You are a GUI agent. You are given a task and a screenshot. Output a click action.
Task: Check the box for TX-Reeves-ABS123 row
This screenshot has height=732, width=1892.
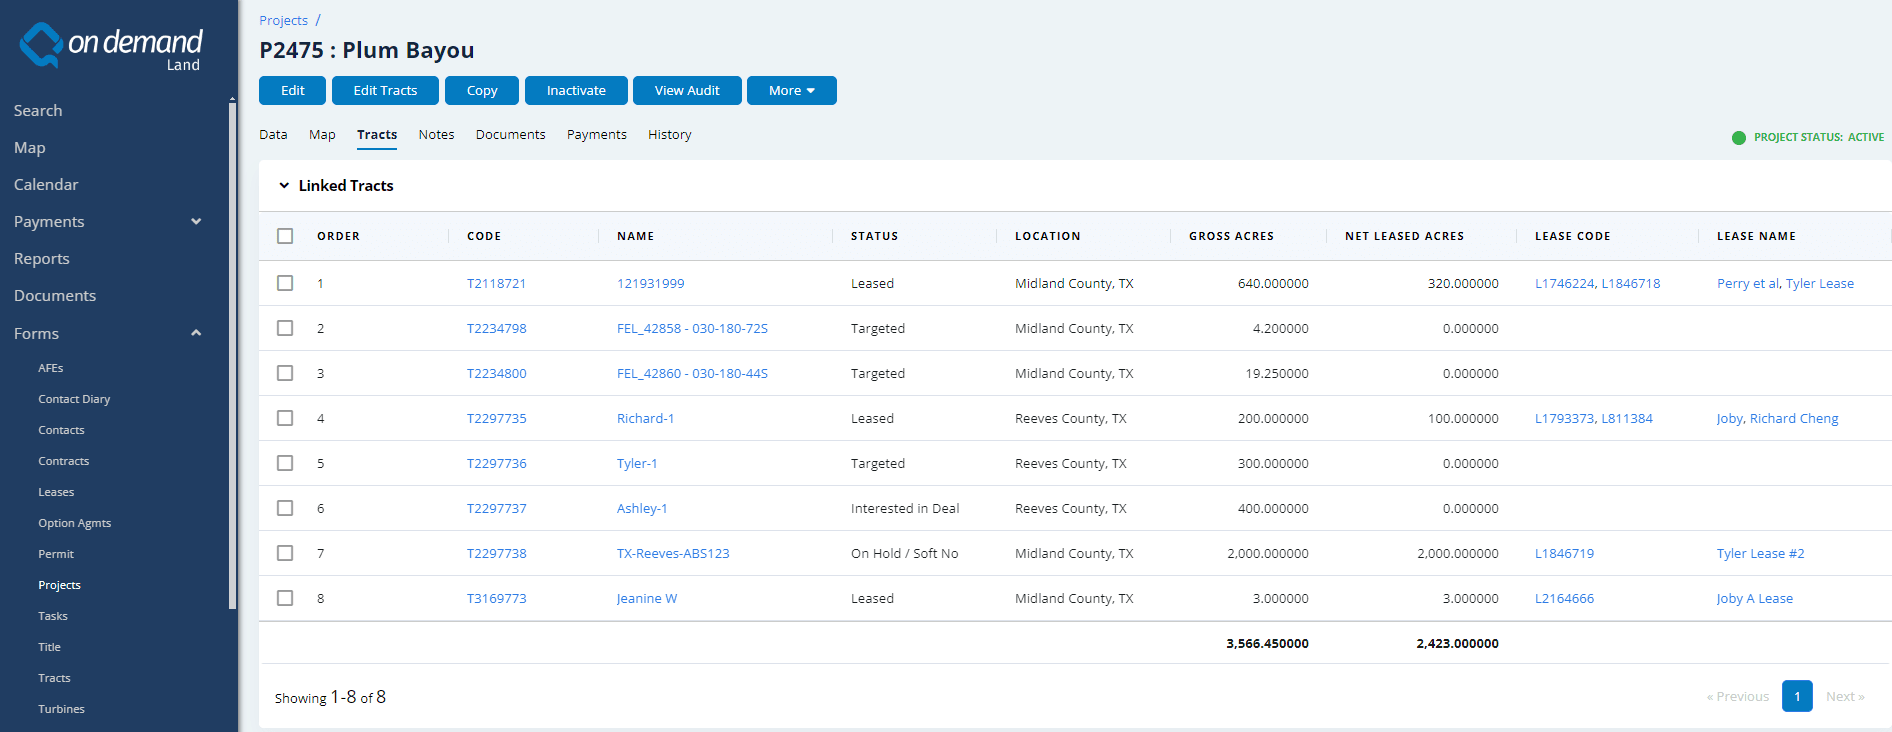click(x=285, y=553)
